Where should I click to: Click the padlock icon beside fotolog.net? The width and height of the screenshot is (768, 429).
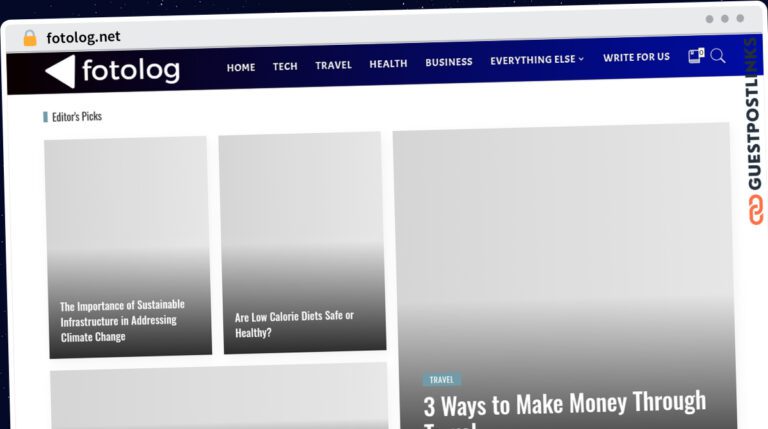(x=30, y=38)
